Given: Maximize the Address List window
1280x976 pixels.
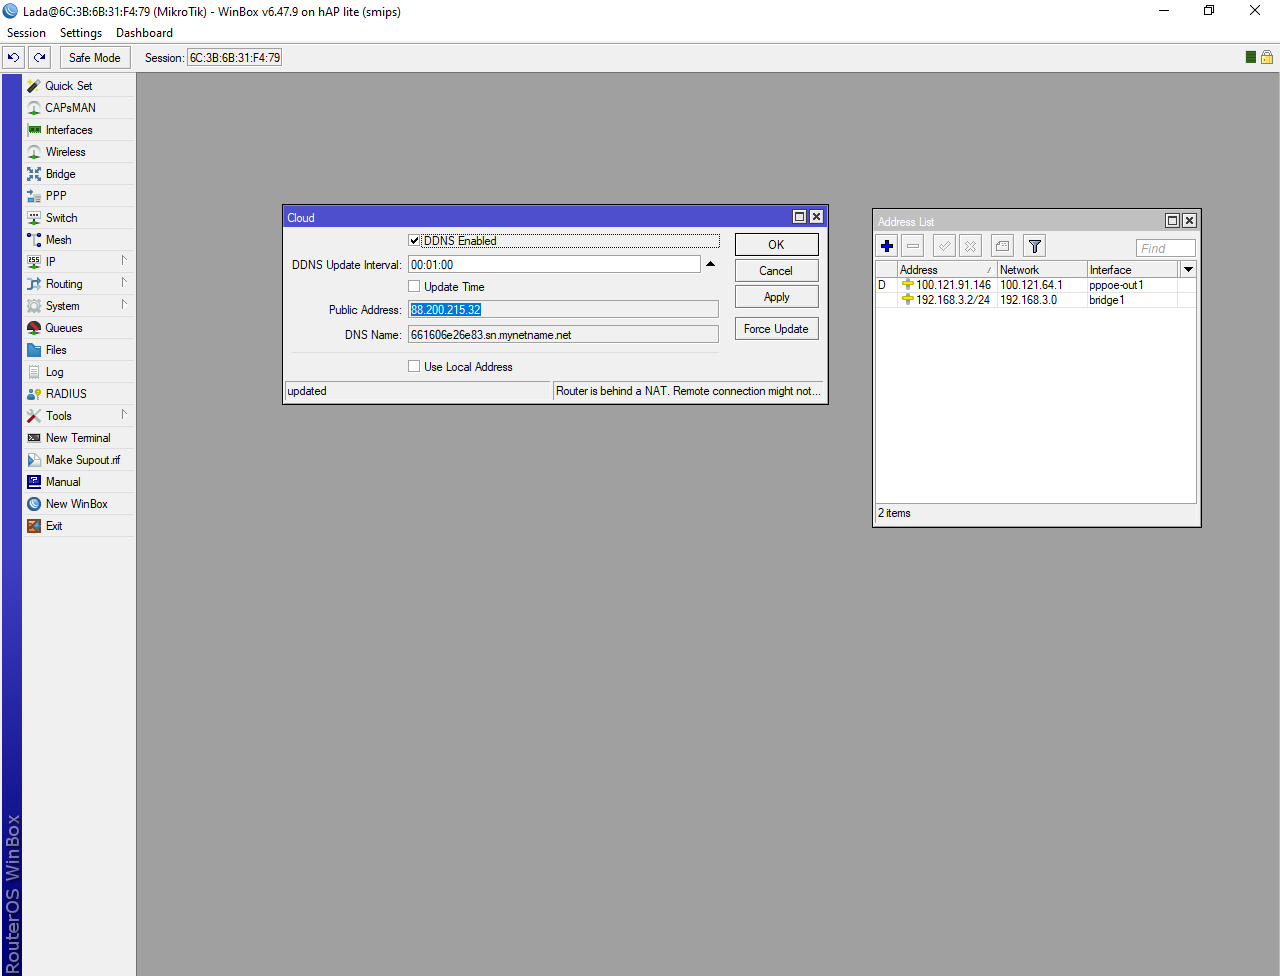Looking at the screenshot, I should (1173, 221).
